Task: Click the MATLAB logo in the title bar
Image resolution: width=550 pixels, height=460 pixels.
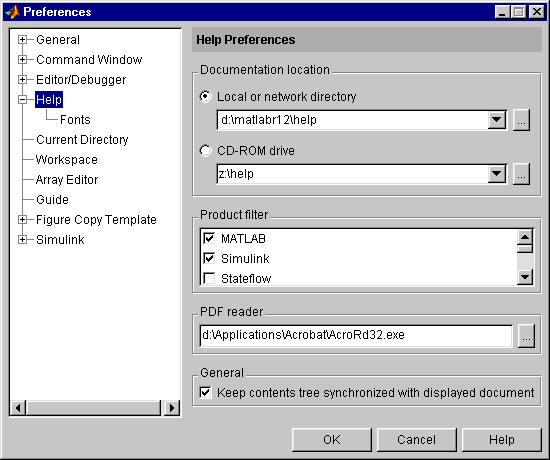Action: (x=13, y=12)
